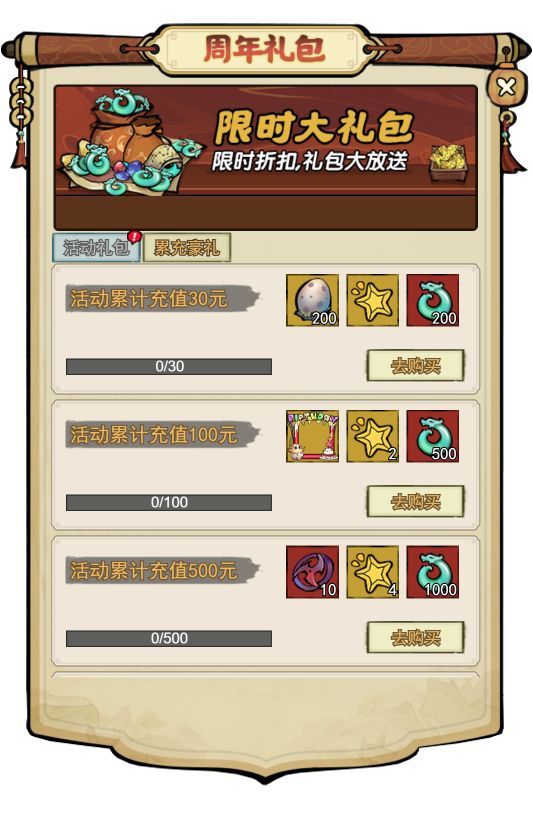
Task: Tap the purple shuriken reward icon
Action: (313, 572)
